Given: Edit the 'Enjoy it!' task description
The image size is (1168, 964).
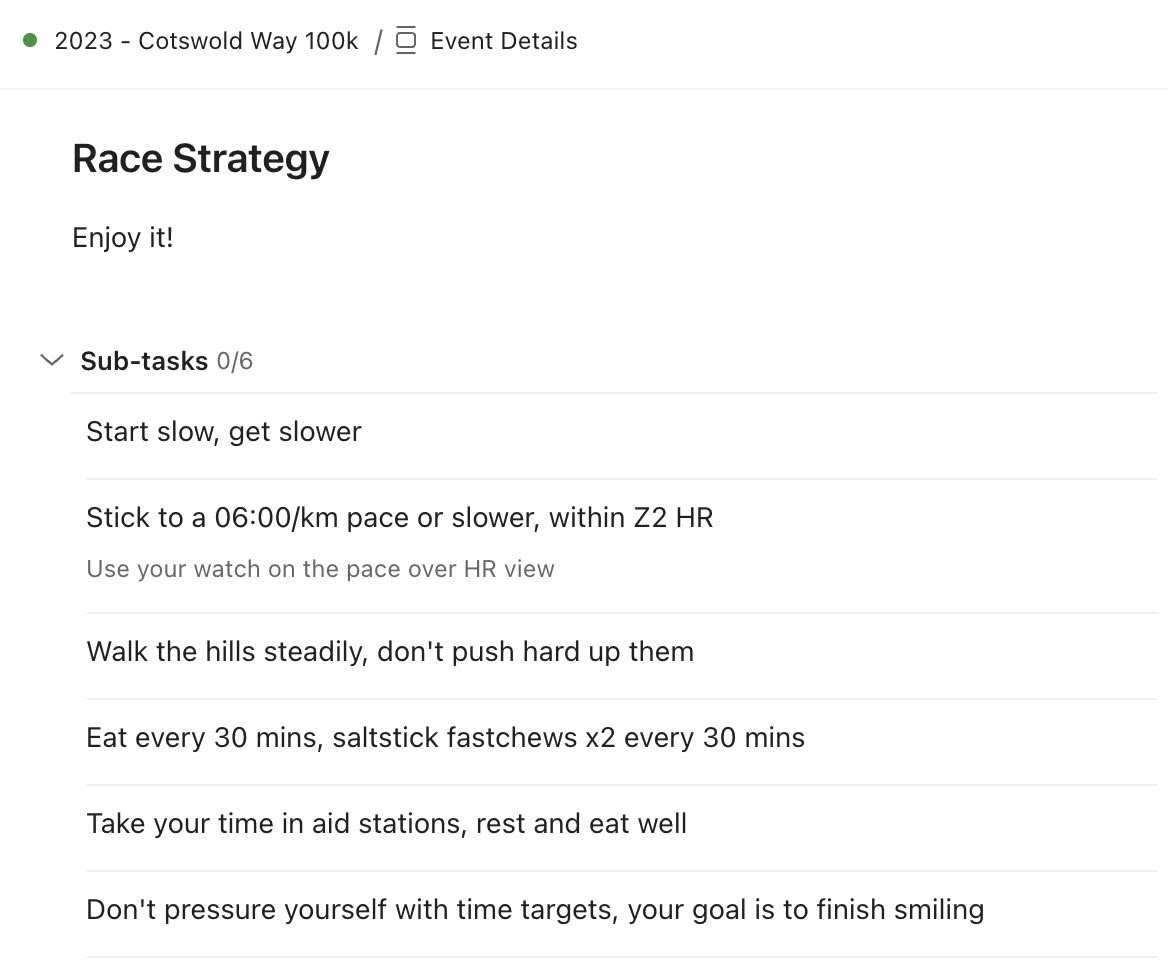Looking at the screenshot, I should (x=123, y=238).
